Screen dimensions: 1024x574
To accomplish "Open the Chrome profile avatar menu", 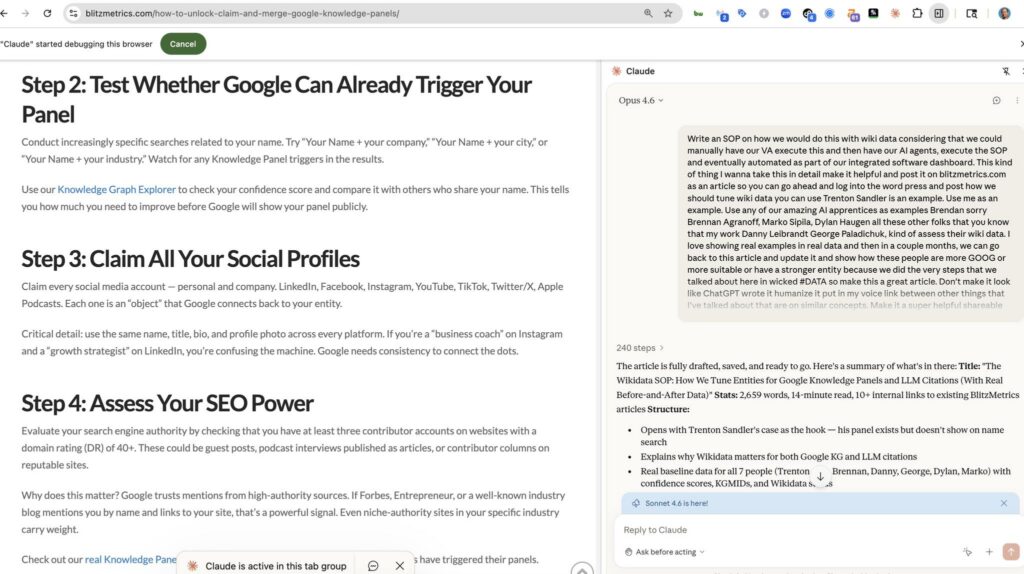I will tap(1004, 14).
